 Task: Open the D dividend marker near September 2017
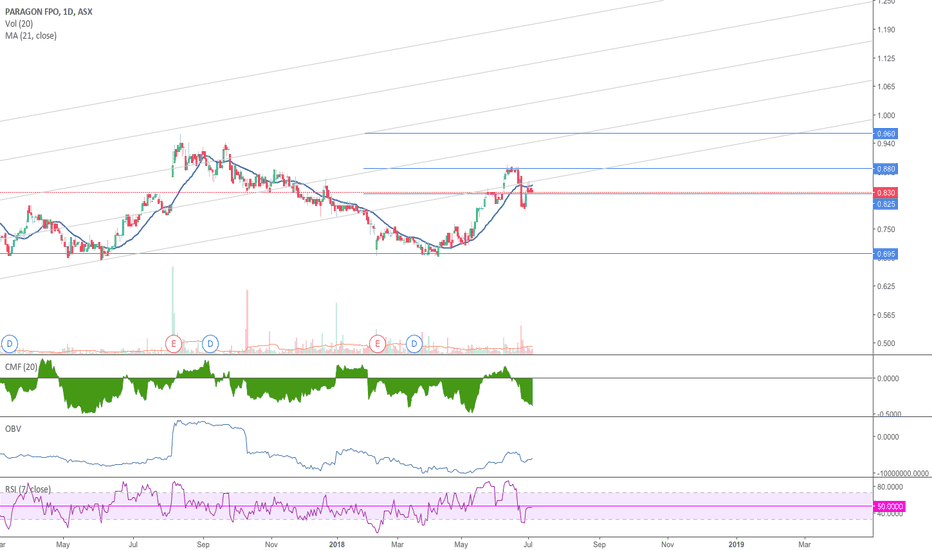tap(210, 343)
